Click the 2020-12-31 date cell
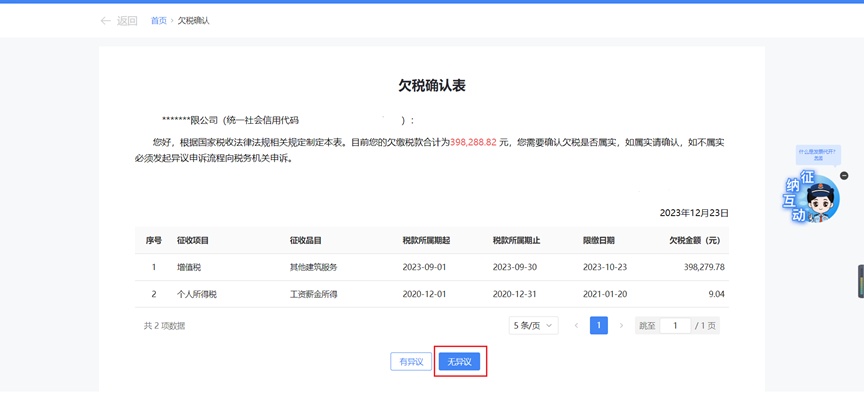The width and height of the screenshot is (864, 397). pyautogui.click(x=515, y=294)
